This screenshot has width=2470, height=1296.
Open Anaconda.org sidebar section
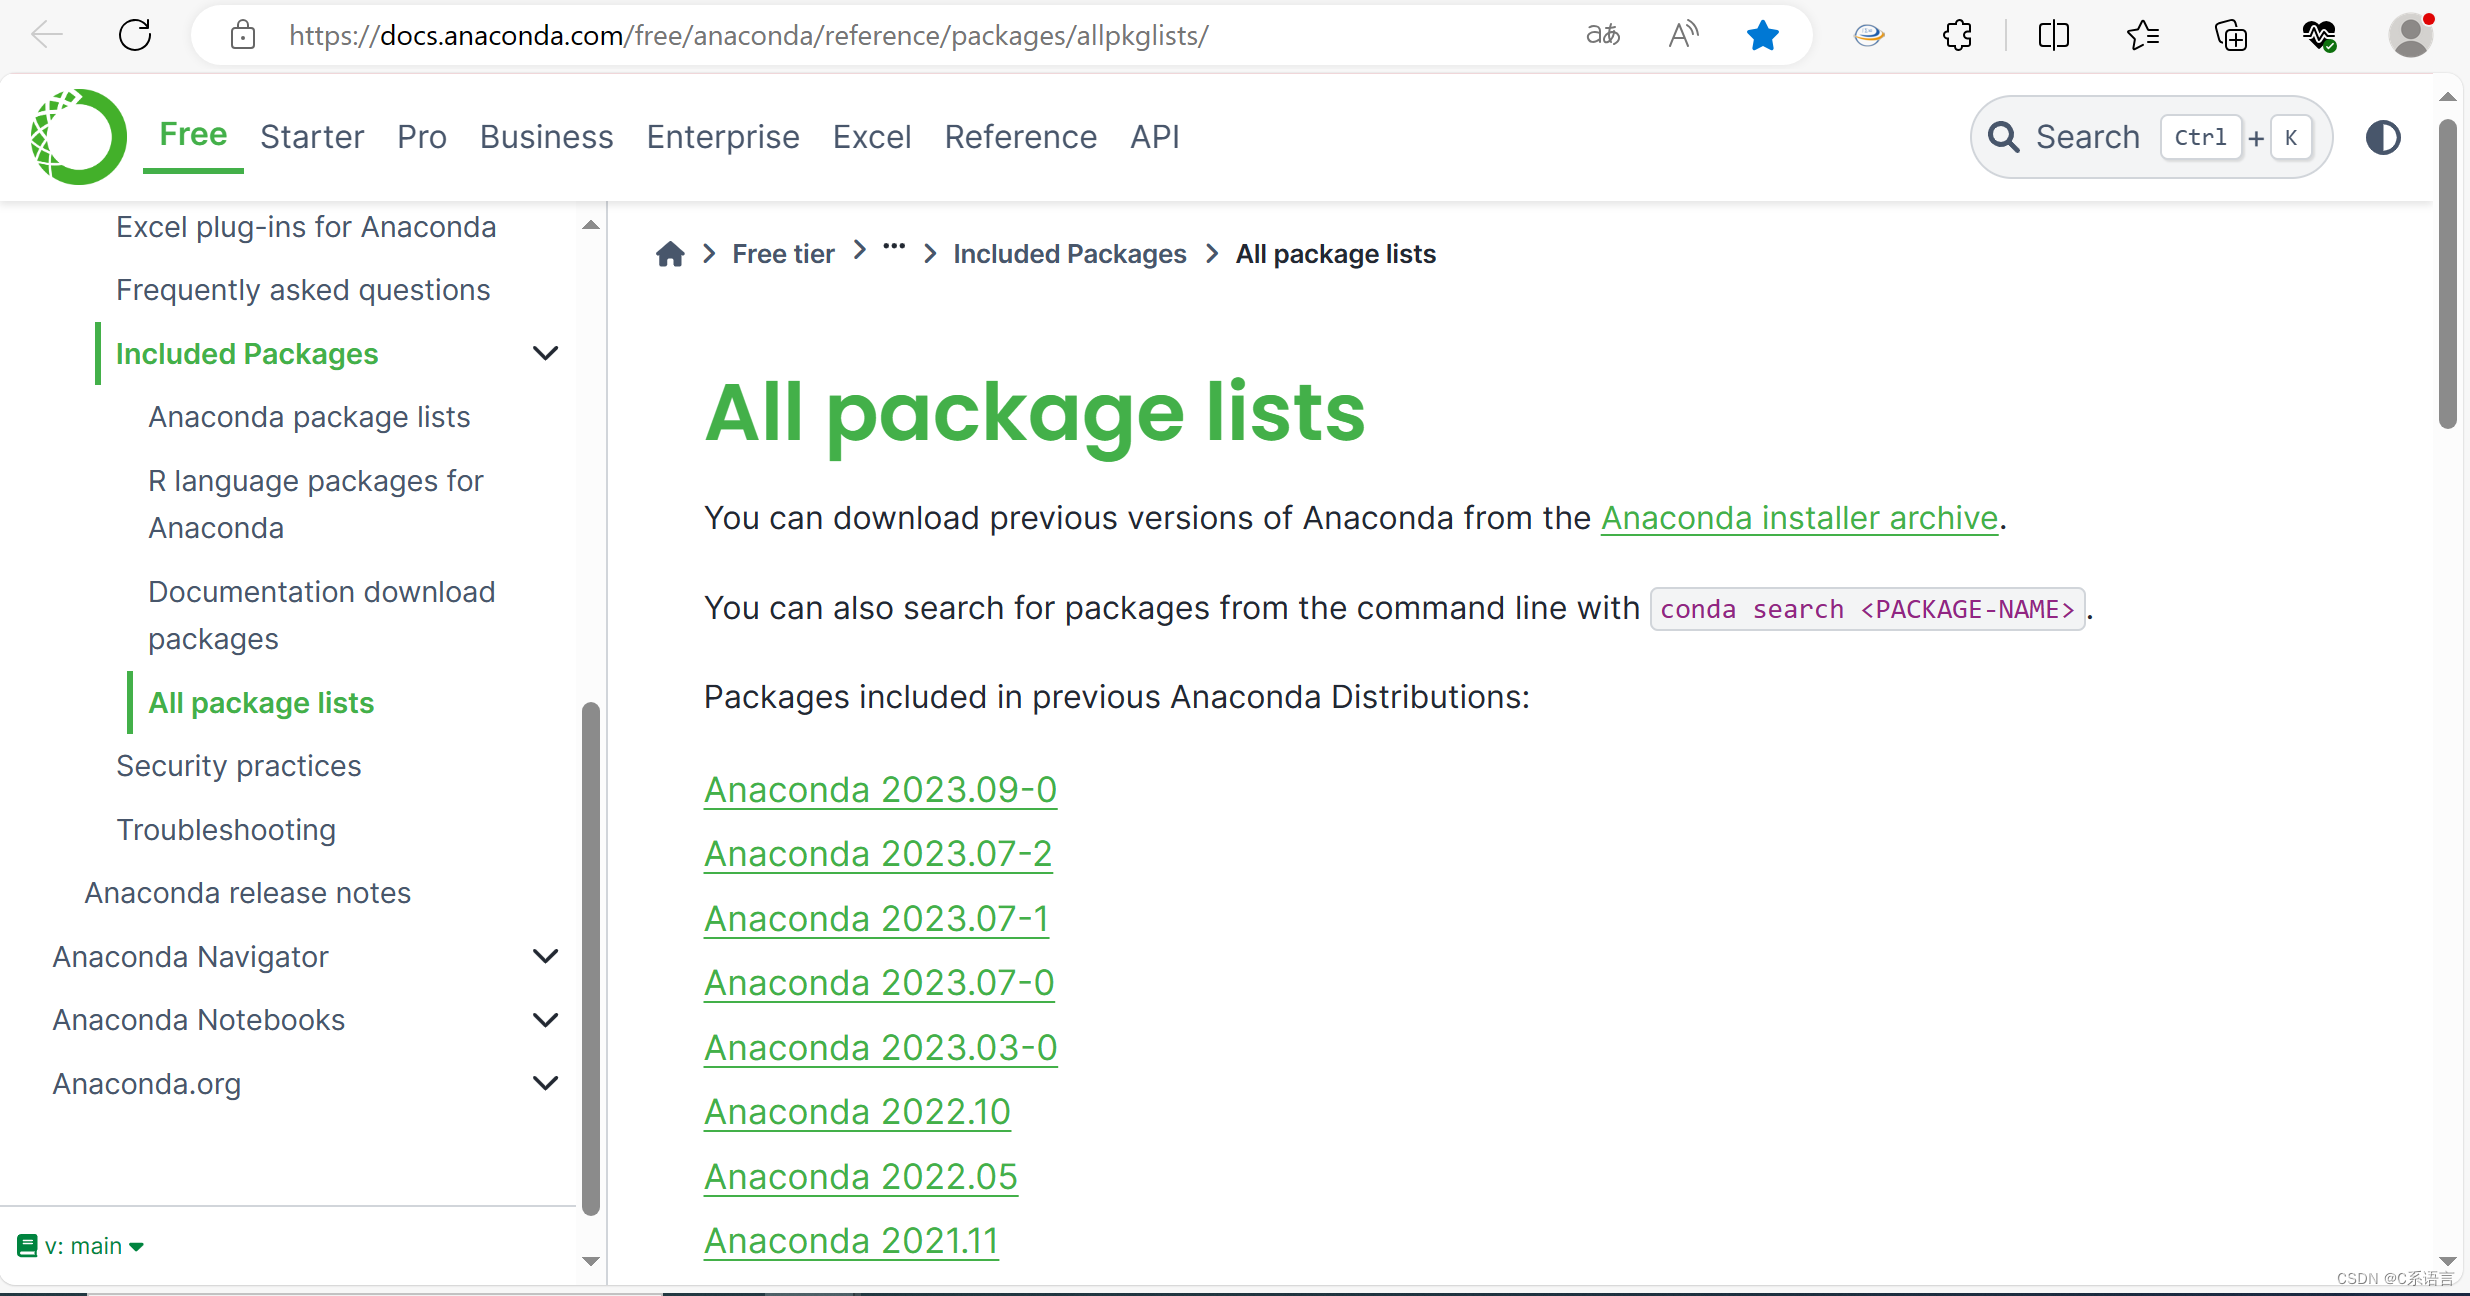click(146, 1084)
